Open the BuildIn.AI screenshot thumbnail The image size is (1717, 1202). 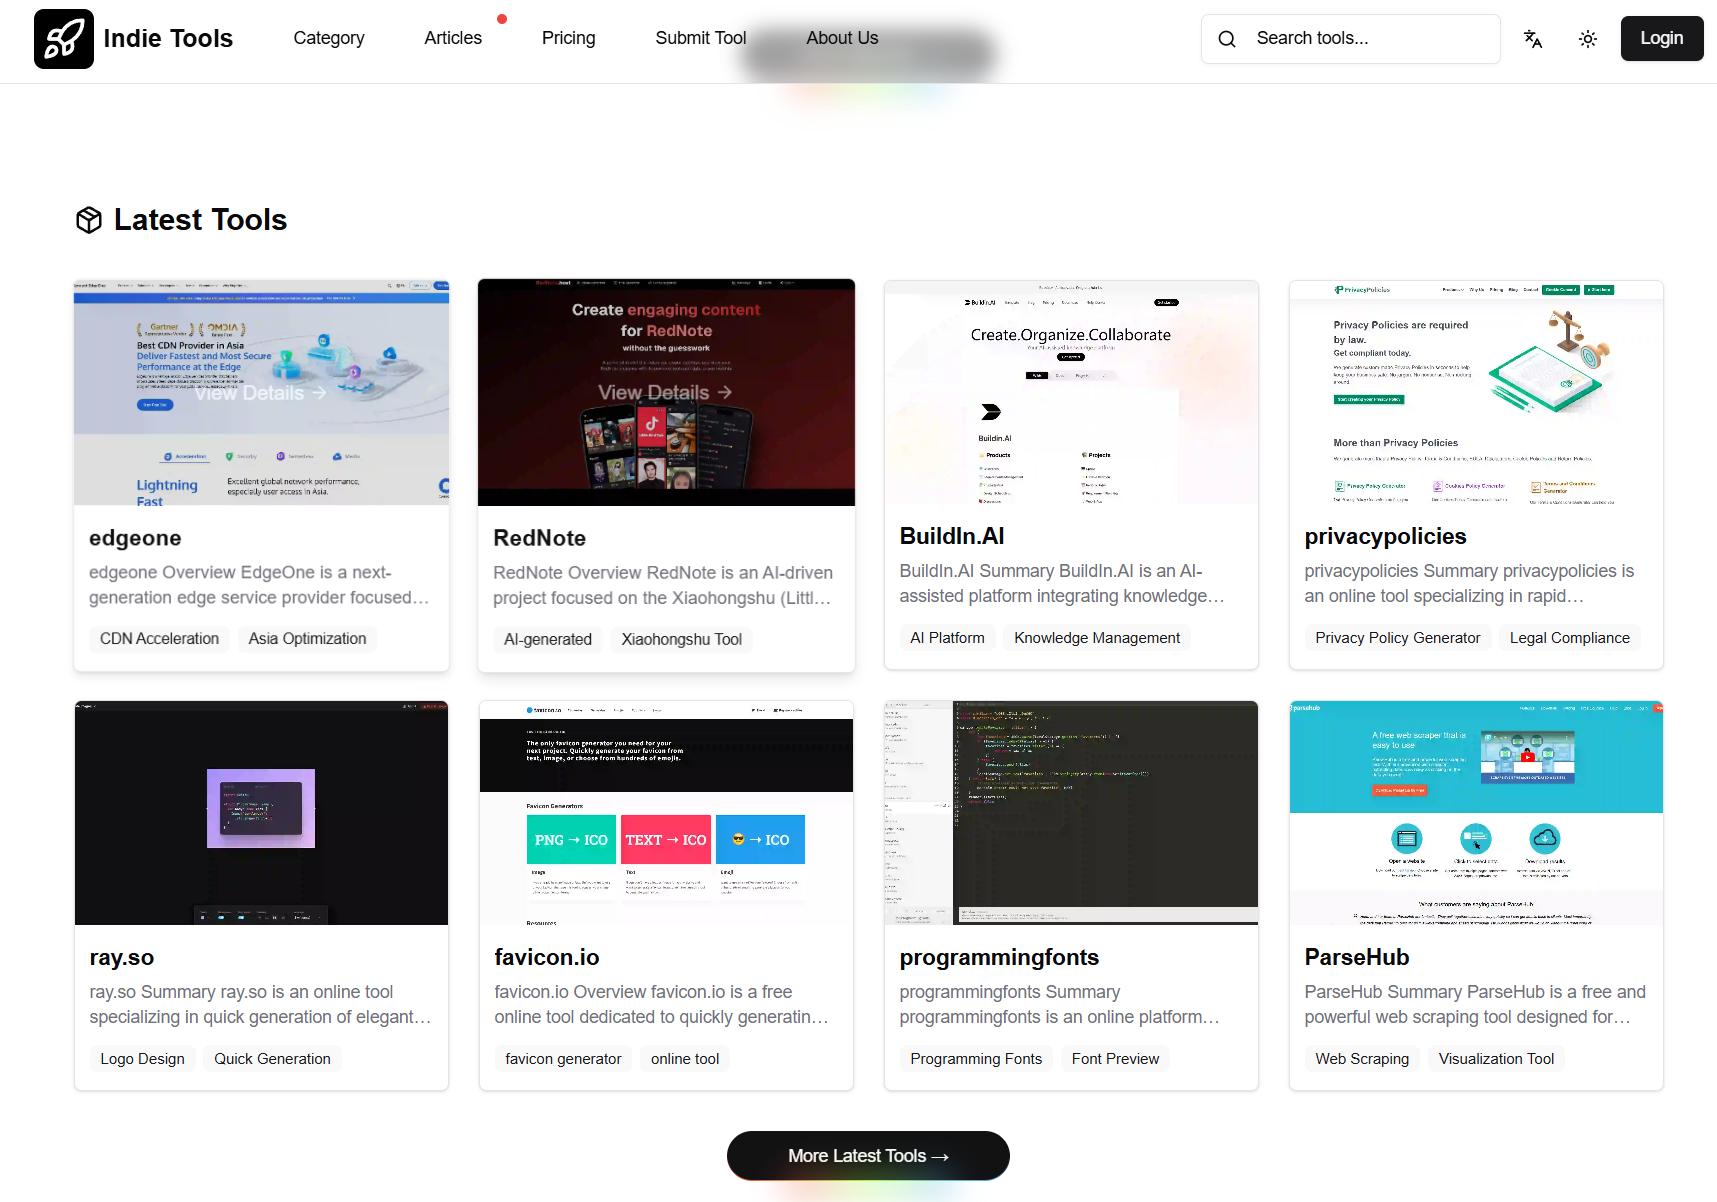1071,392
